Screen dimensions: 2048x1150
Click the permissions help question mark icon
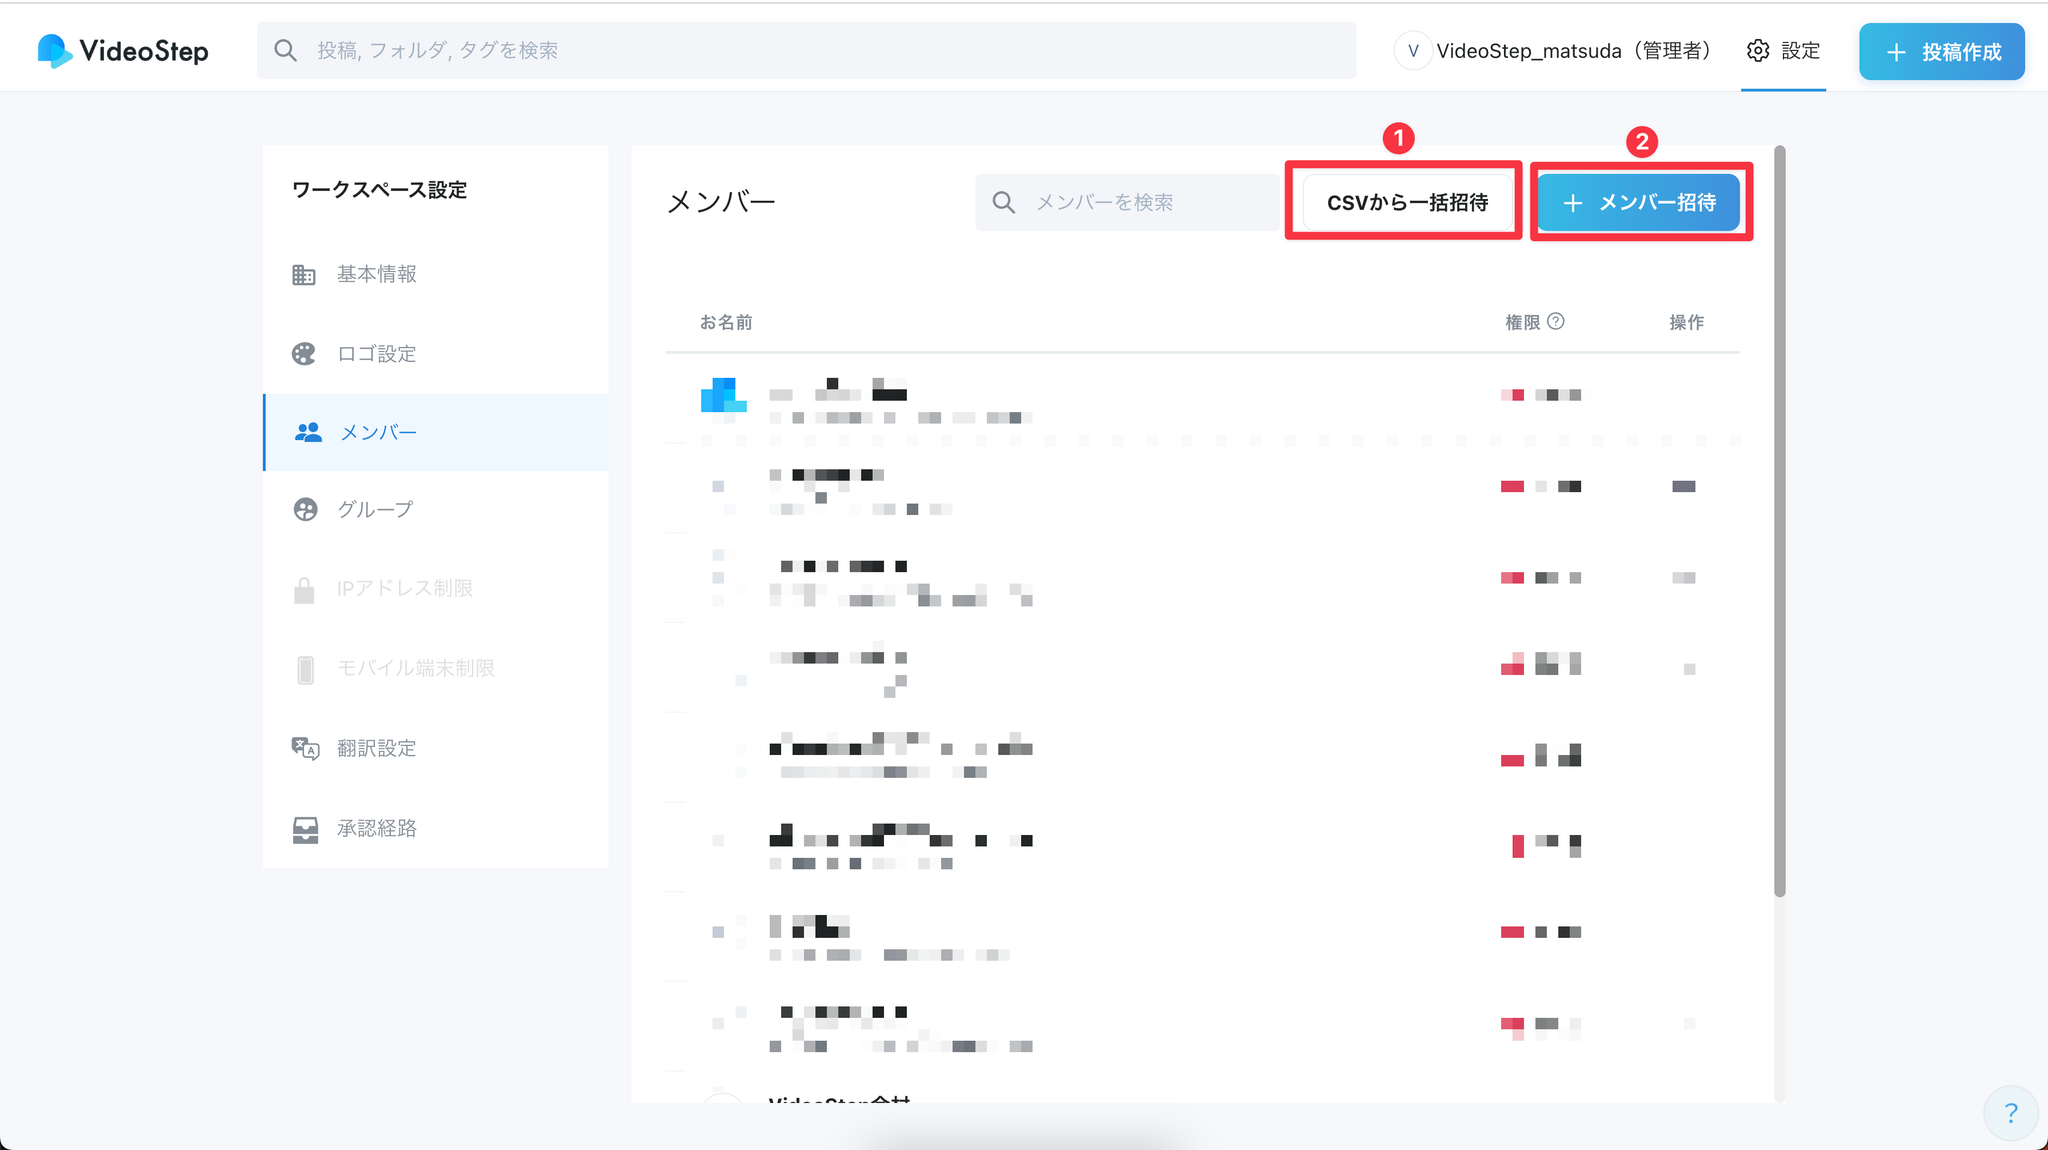click(x=1556, y=321)
